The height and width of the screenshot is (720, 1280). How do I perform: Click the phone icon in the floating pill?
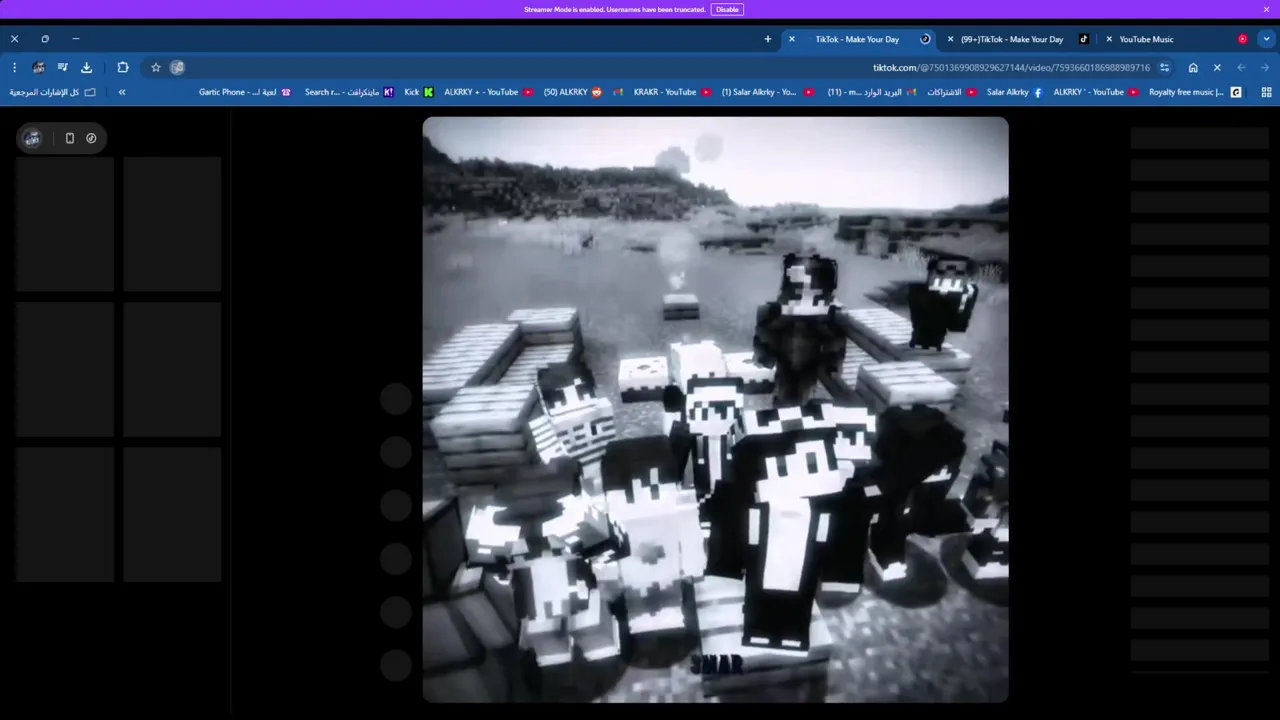[70, 138]
